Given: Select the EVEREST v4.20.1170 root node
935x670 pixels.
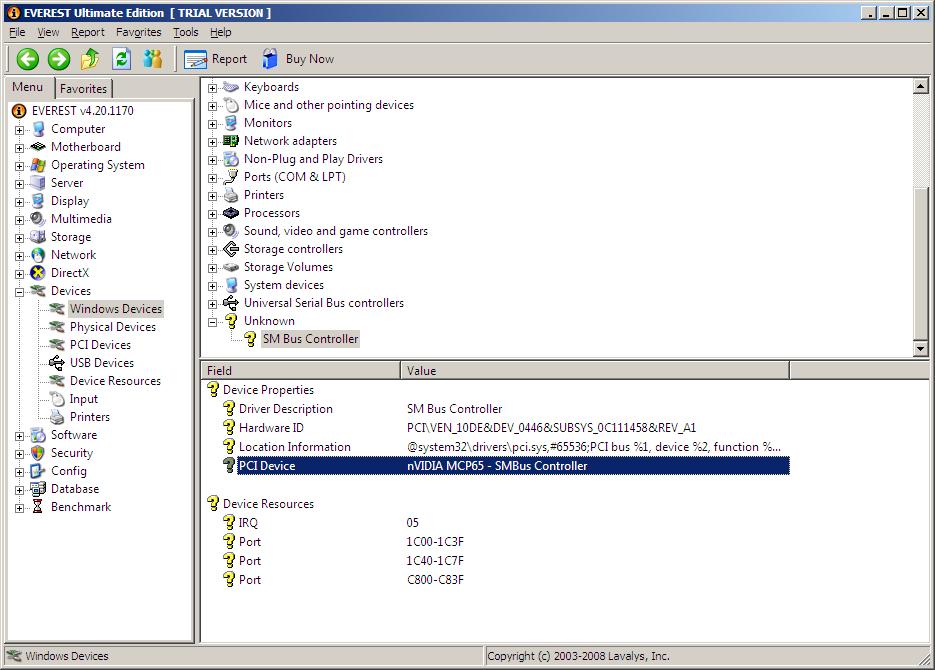Looking at the screenshot, I should (82, 111).
